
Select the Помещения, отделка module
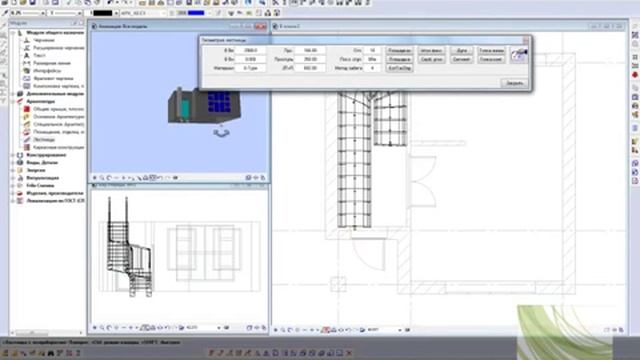coord(58,132)
